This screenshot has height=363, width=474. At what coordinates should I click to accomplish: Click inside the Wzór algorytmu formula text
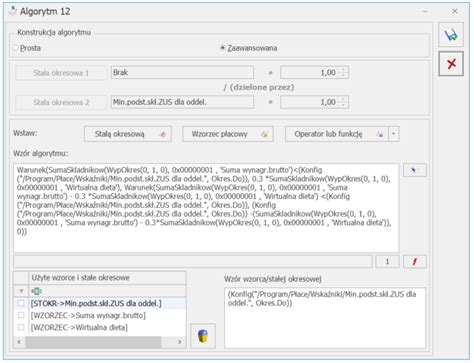pos(206,208)
